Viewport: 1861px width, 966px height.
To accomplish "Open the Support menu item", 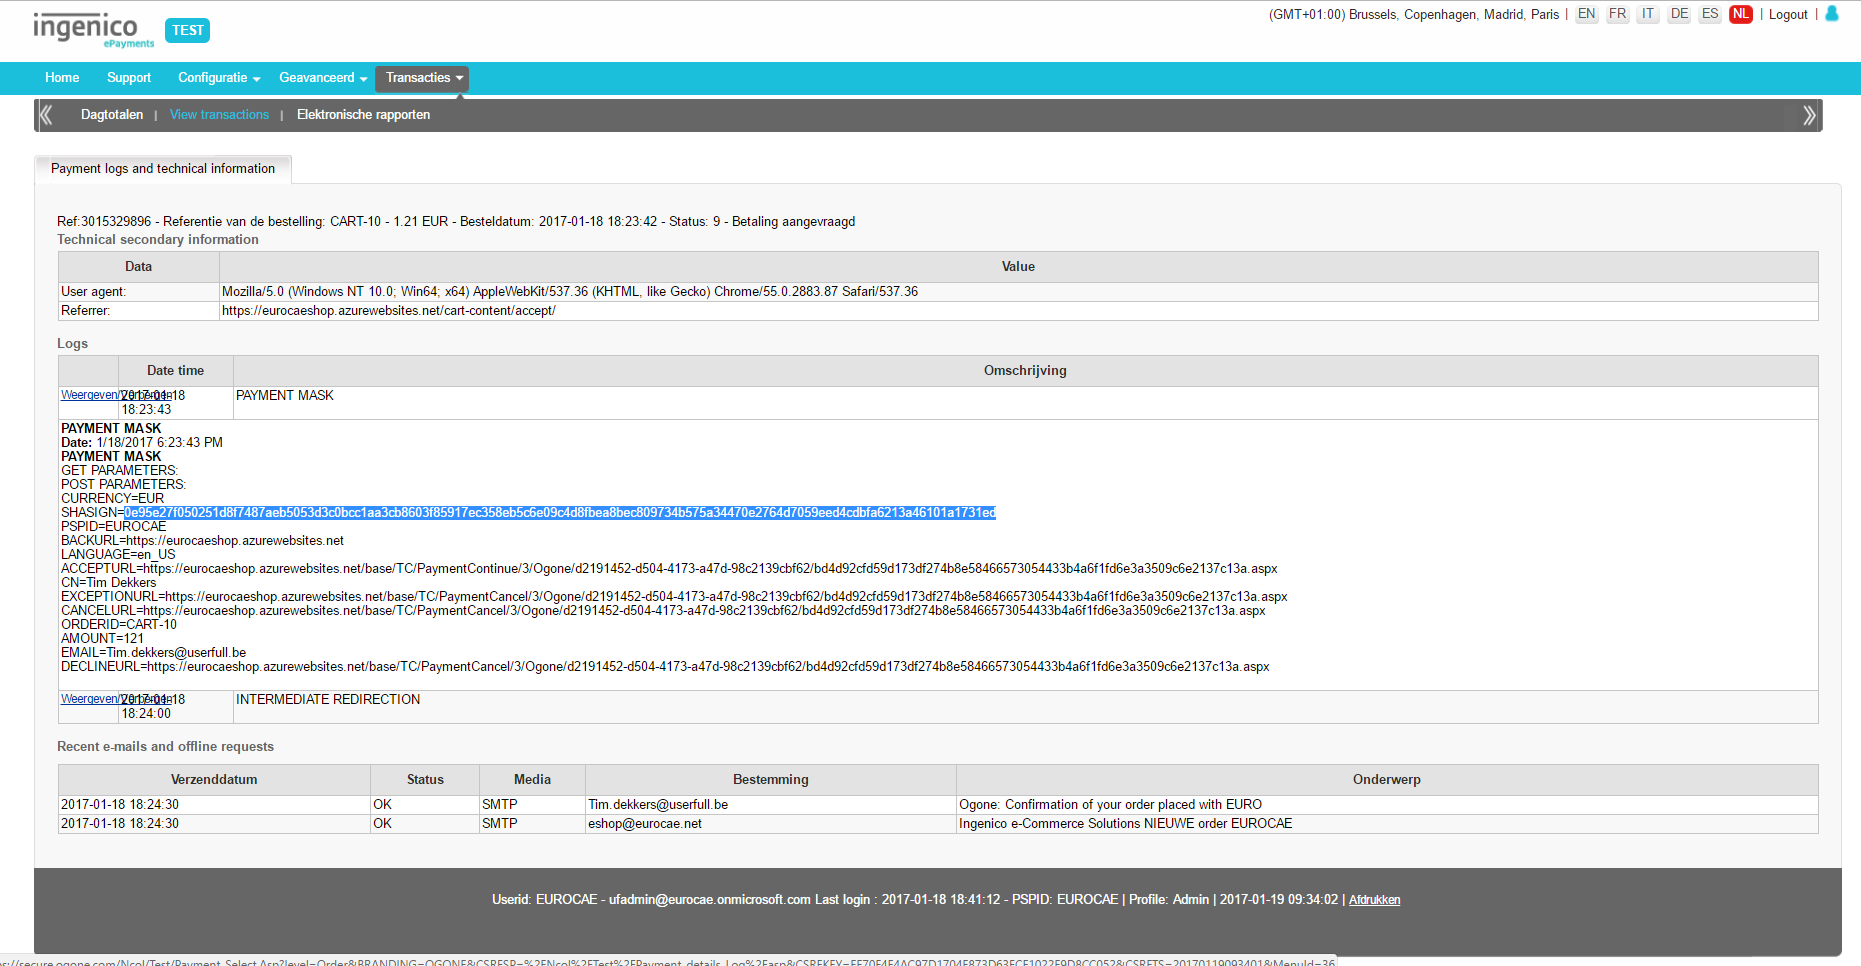I will click(x=129, y=78).
